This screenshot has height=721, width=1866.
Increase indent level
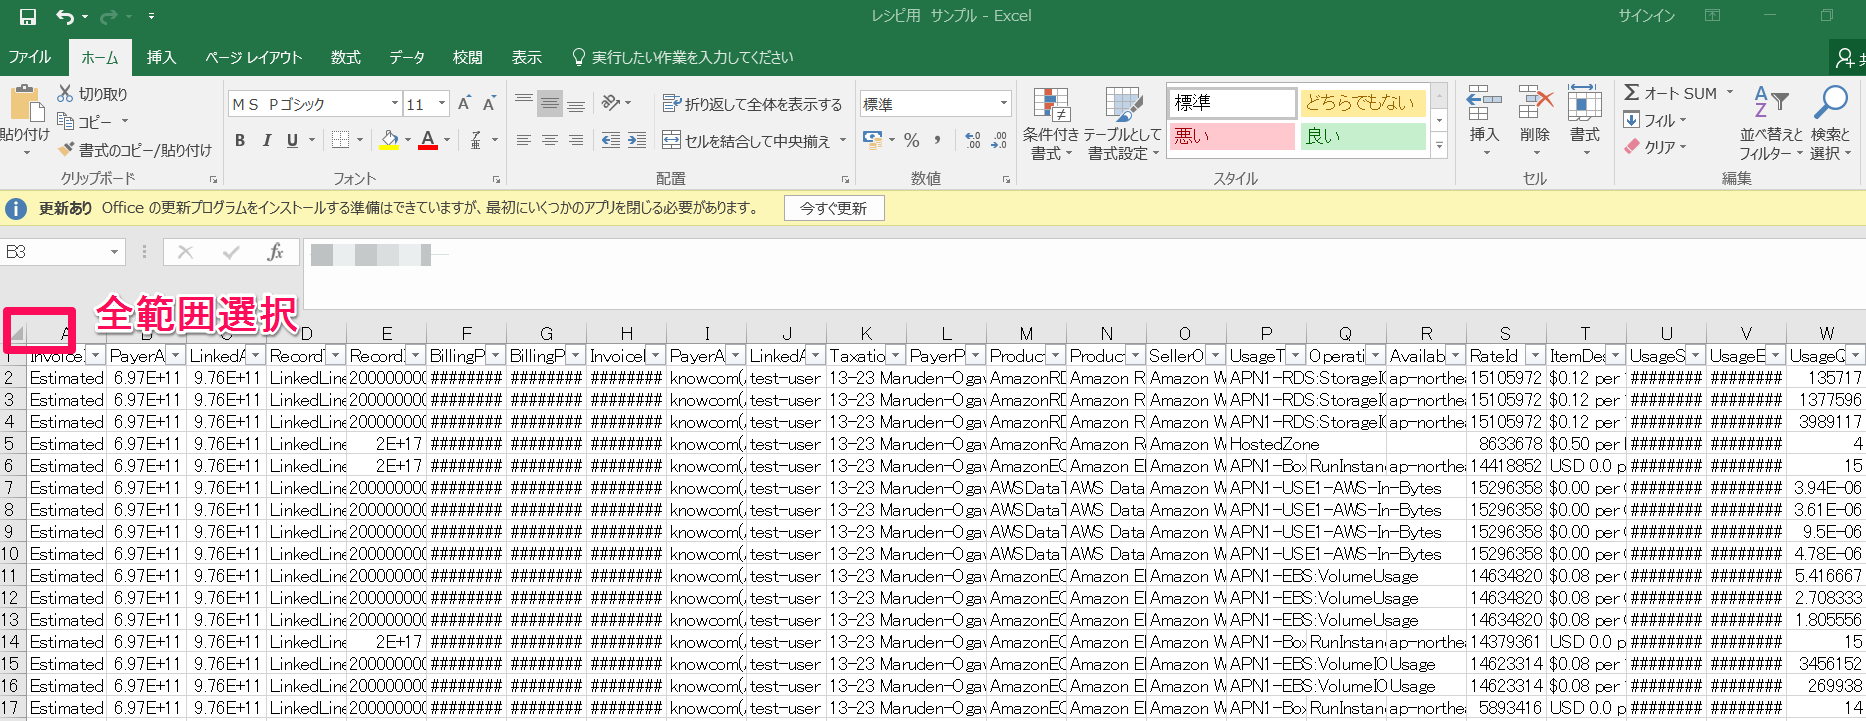[x=637, y=140]
